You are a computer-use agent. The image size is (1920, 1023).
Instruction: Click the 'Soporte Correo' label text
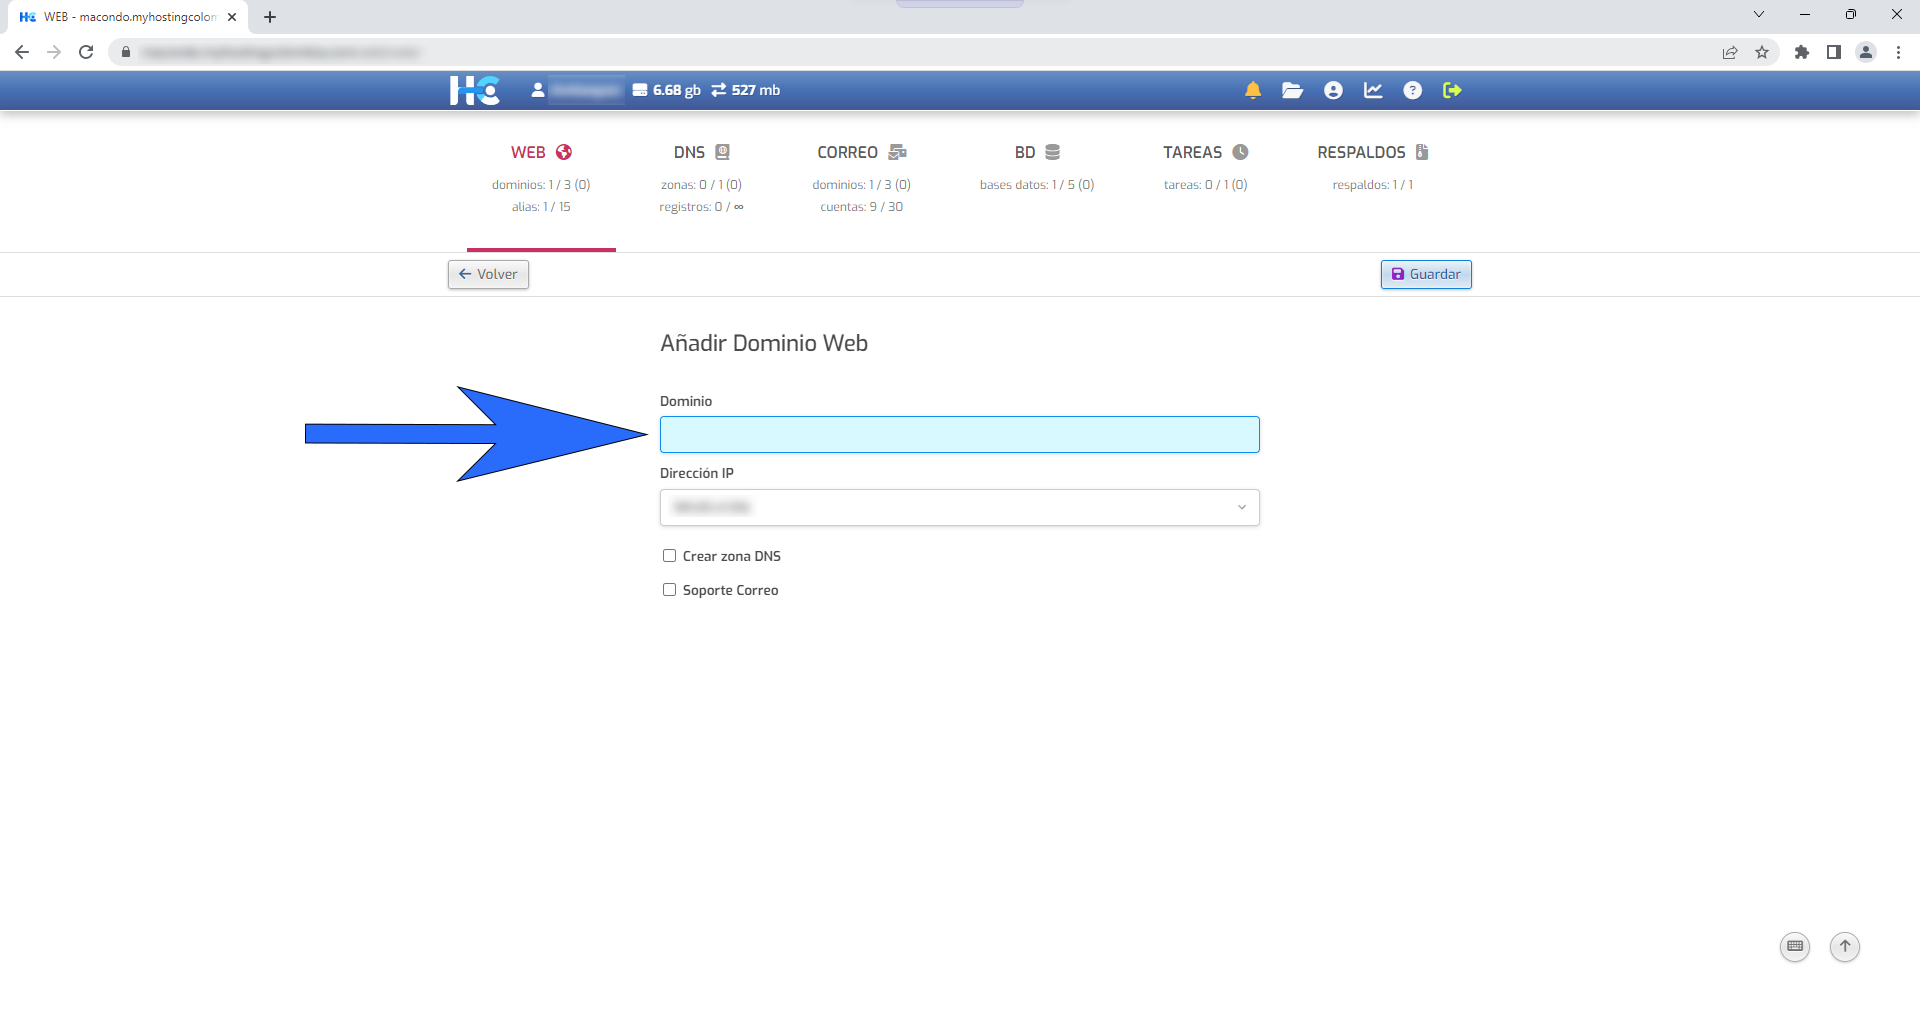tap(731, 590)
